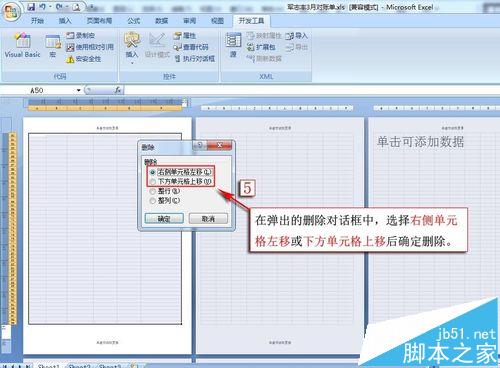Open control 属性 properties
The height and width of the screenshot is (368, 500).
185,35
